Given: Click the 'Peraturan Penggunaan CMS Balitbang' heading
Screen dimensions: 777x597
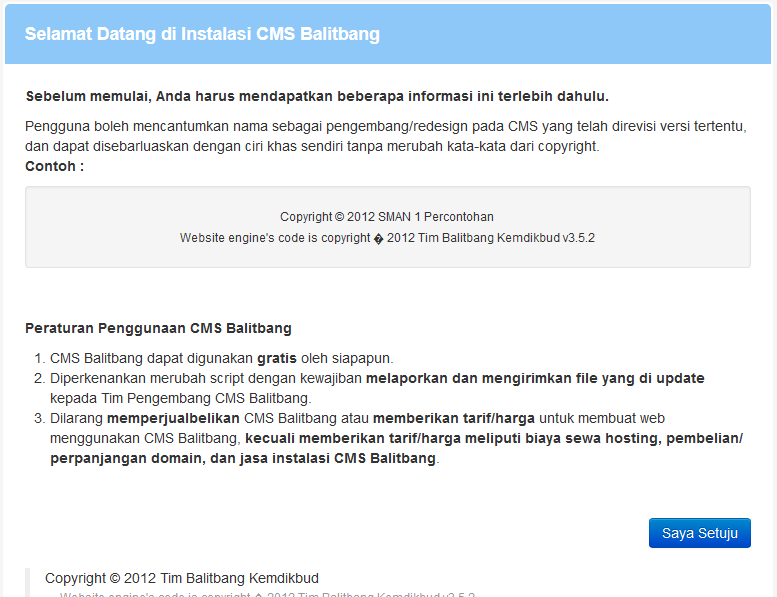Looking at the screenshot, I should pos(158,328).
